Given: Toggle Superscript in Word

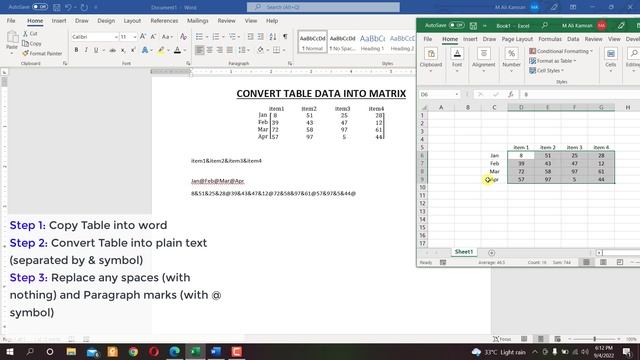Looking at the screenshot, I should 133,50.
